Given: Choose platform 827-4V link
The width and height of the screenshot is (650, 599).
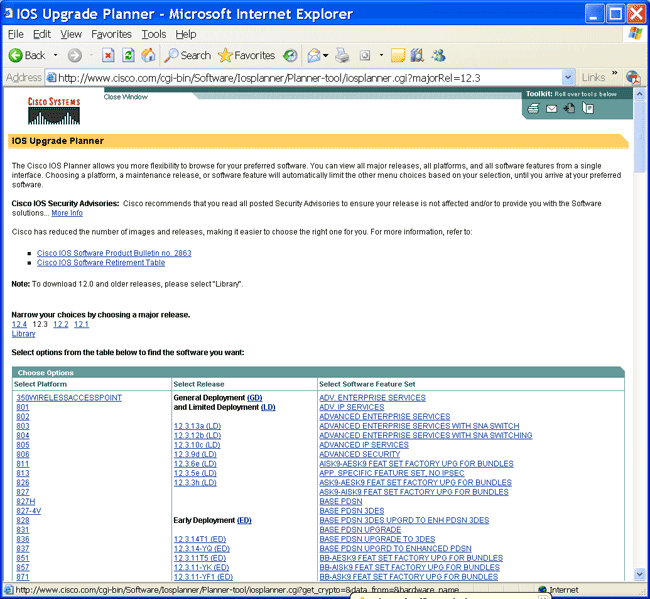Looking at the screenshot, I should tap(29, 511).
